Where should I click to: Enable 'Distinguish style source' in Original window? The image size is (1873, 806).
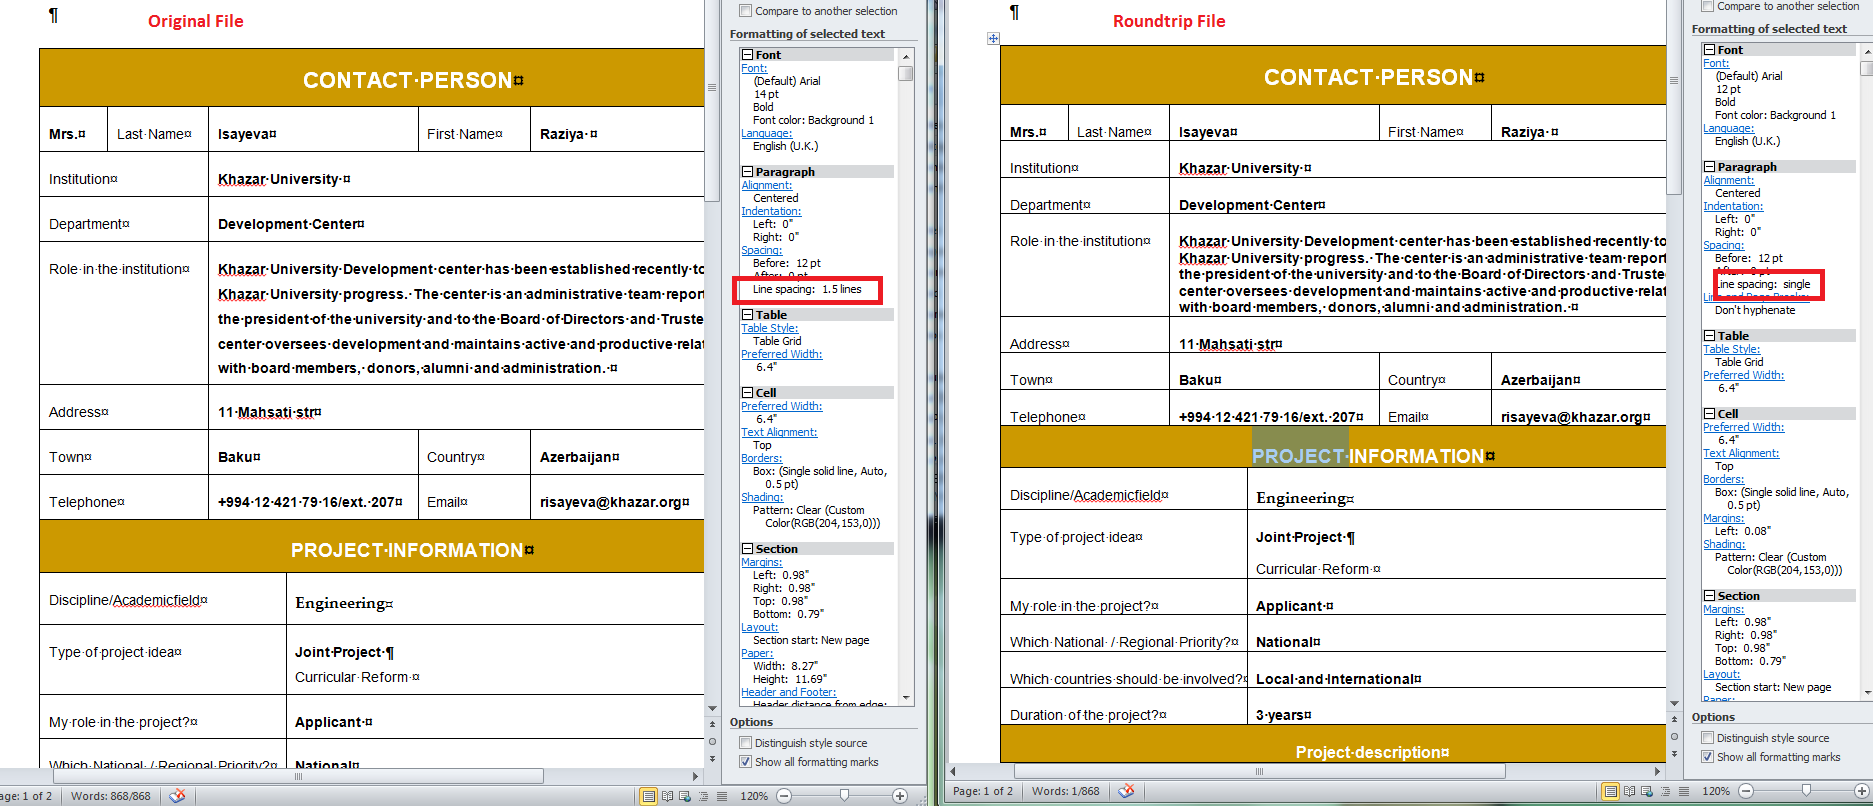[745, 743]
